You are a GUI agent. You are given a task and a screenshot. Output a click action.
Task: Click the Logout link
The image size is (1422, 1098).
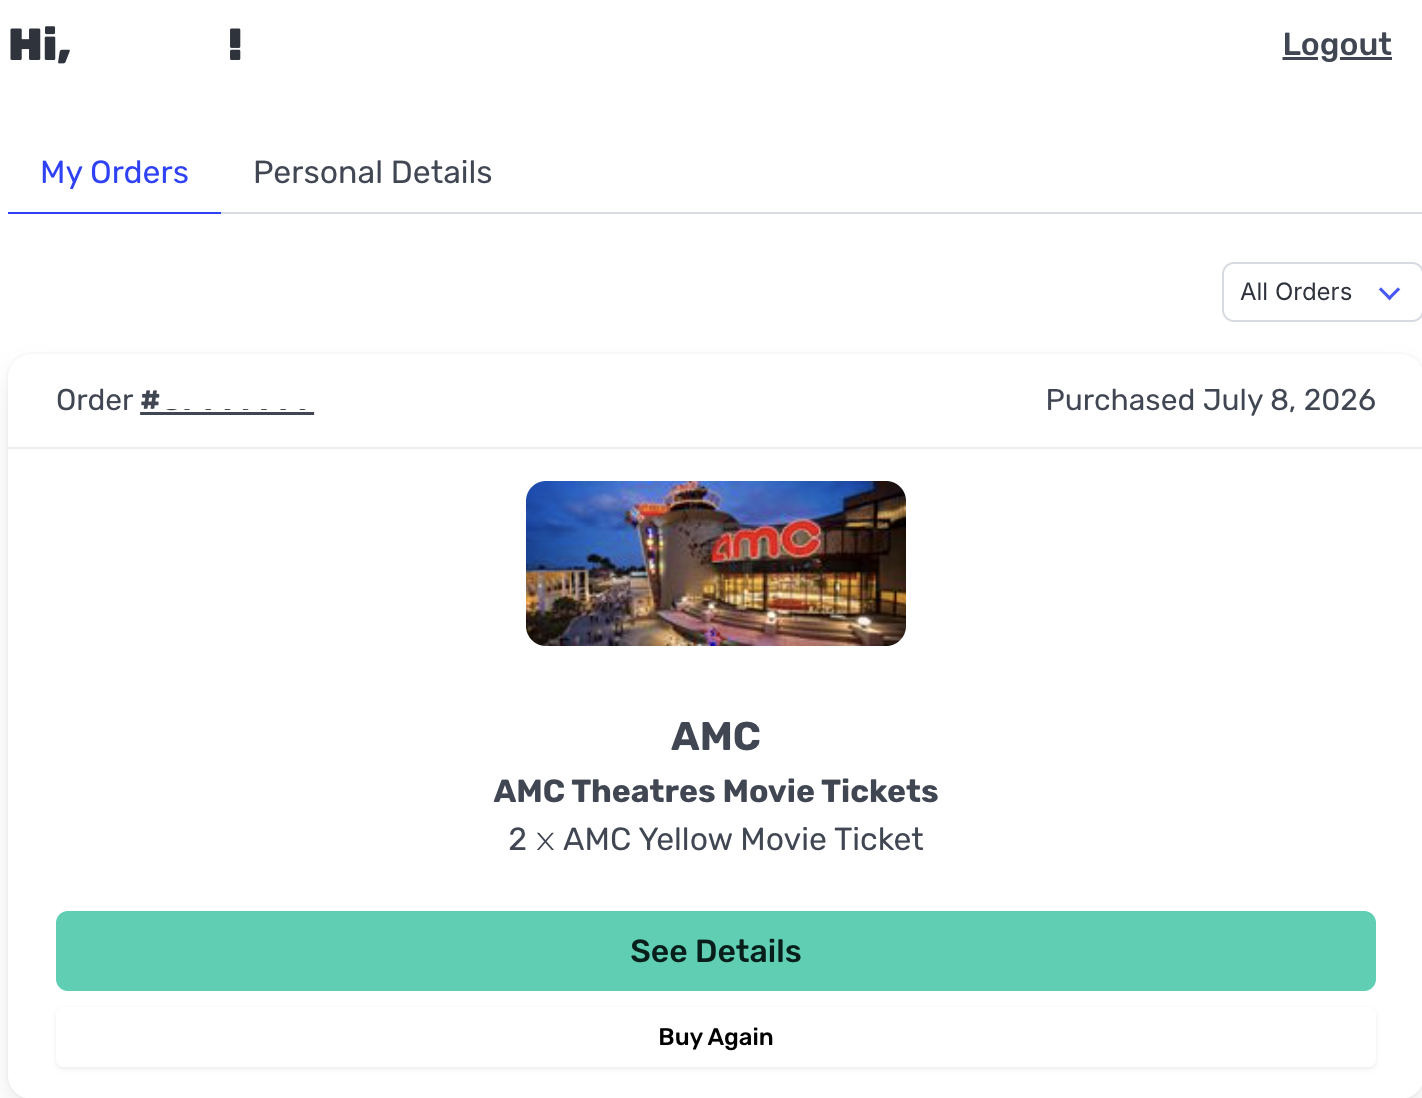pyautogui.click(x=1337, y=45)
